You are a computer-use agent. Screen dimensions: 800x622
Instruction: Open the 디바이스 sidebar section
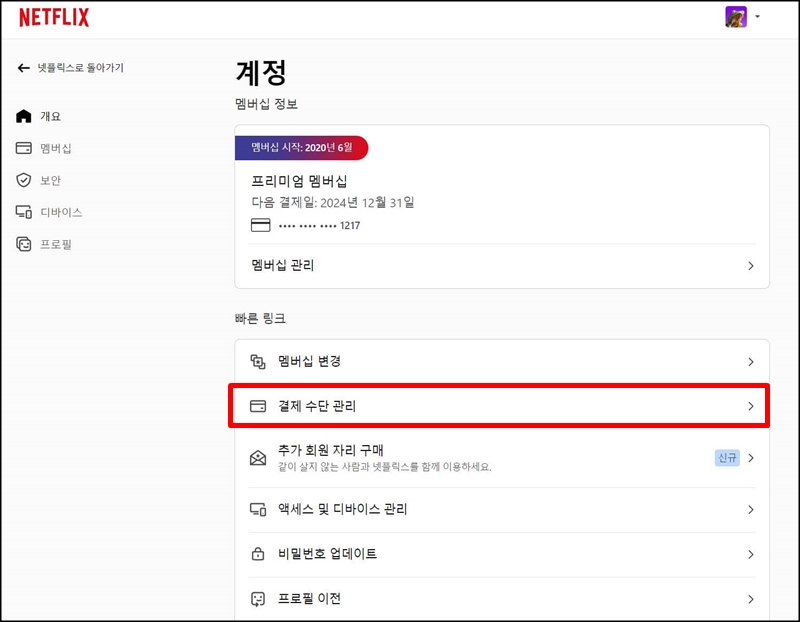(x=61, y=212)
